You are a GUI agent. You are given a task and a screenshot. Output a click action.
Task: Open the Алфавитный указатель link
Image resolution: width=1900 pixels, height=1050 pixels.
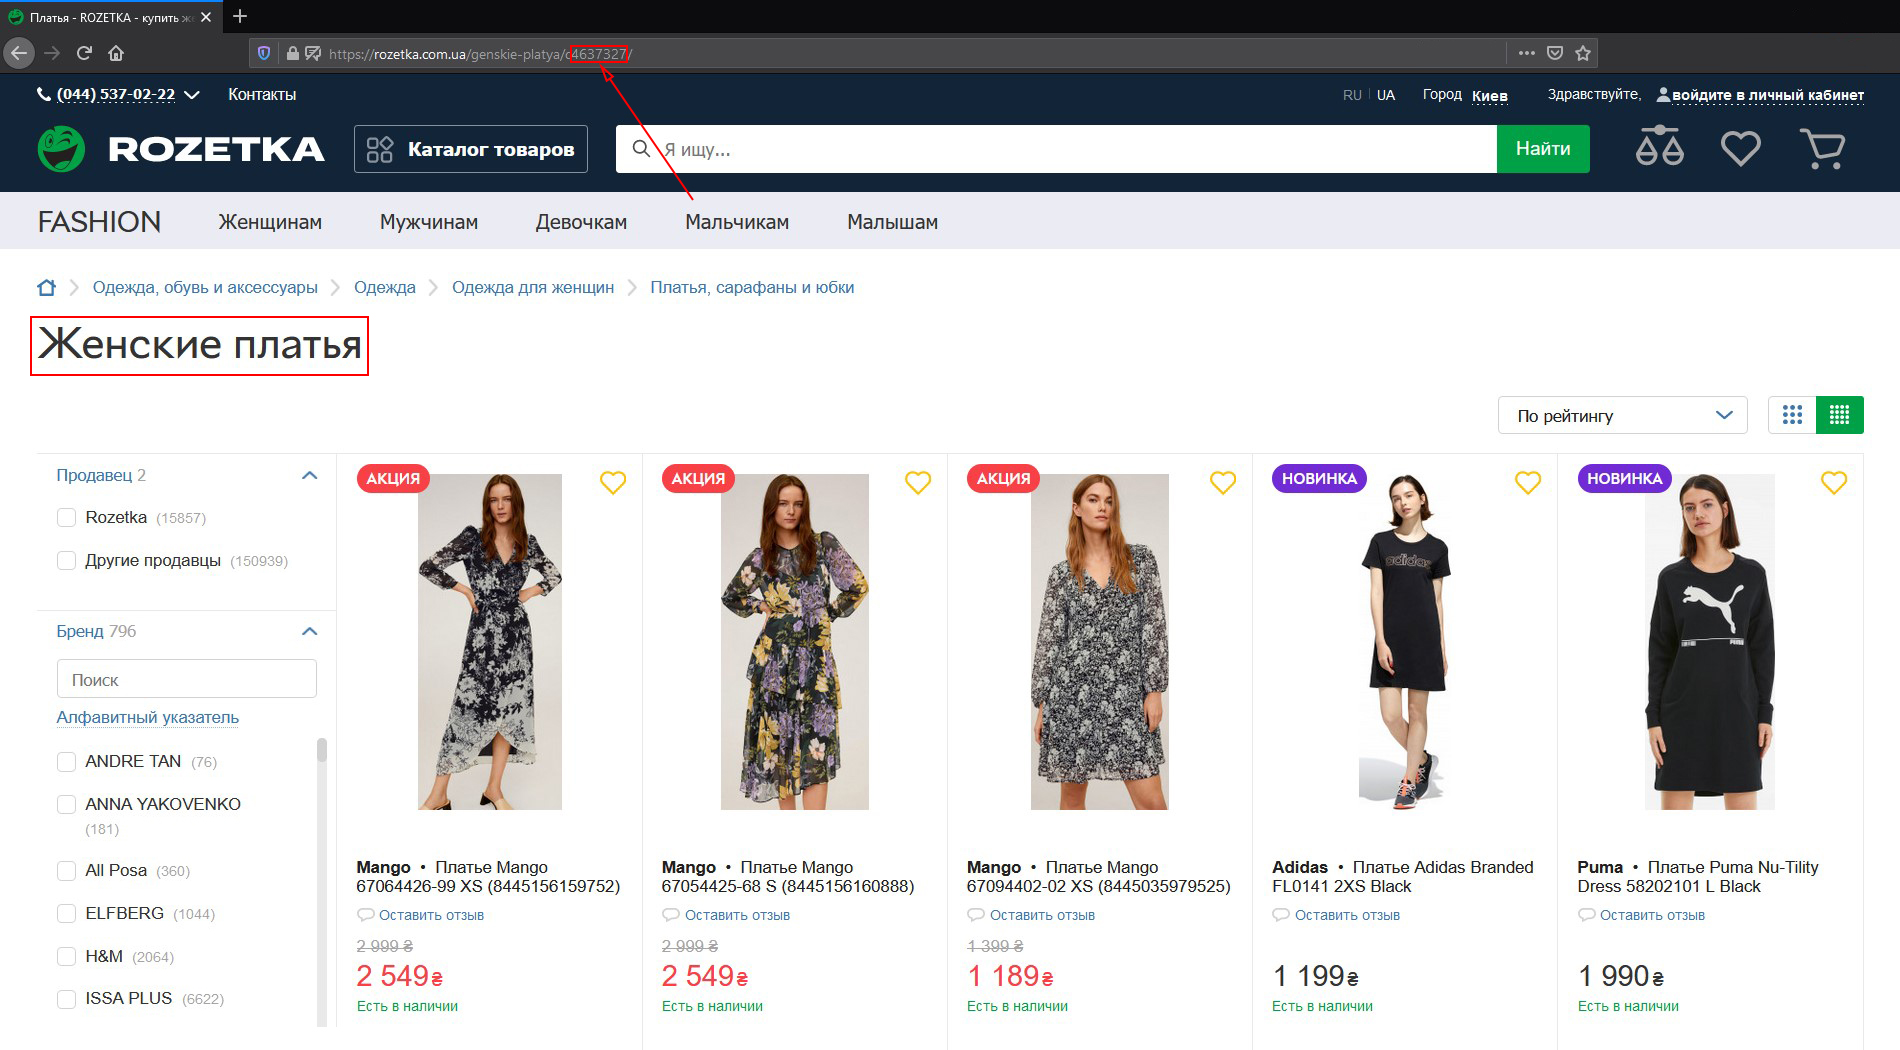tap(147, 718)
